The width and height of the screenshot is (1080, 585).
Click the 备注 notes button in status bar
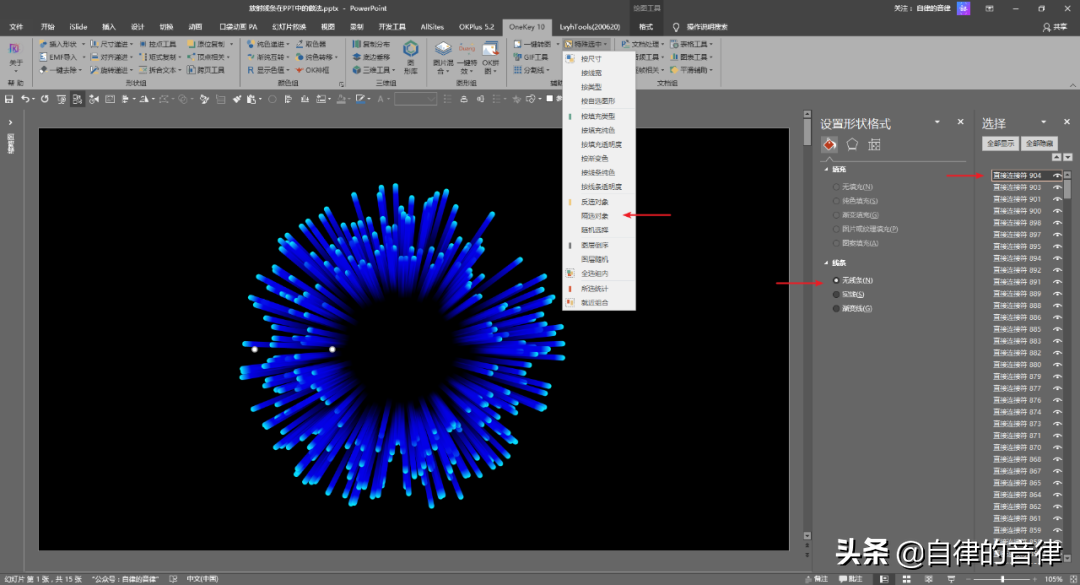[x=816, y=579]
